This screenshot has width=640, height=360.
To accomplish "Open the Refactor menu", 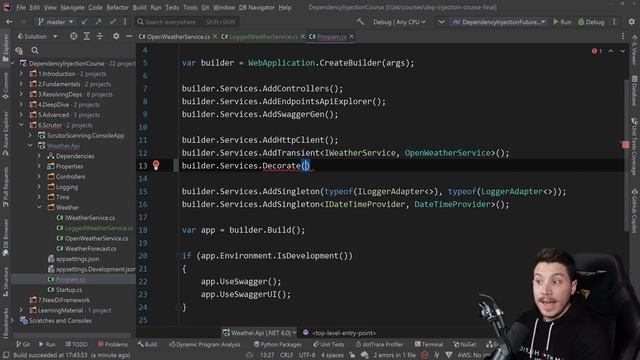I will pyautogui.click(x=118, y=7).
